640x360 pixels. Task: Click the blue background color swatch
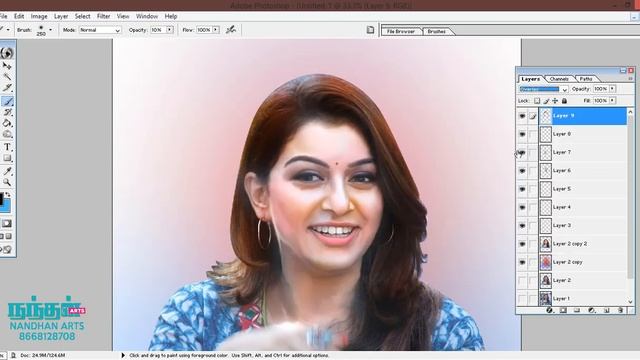point(7,207)
